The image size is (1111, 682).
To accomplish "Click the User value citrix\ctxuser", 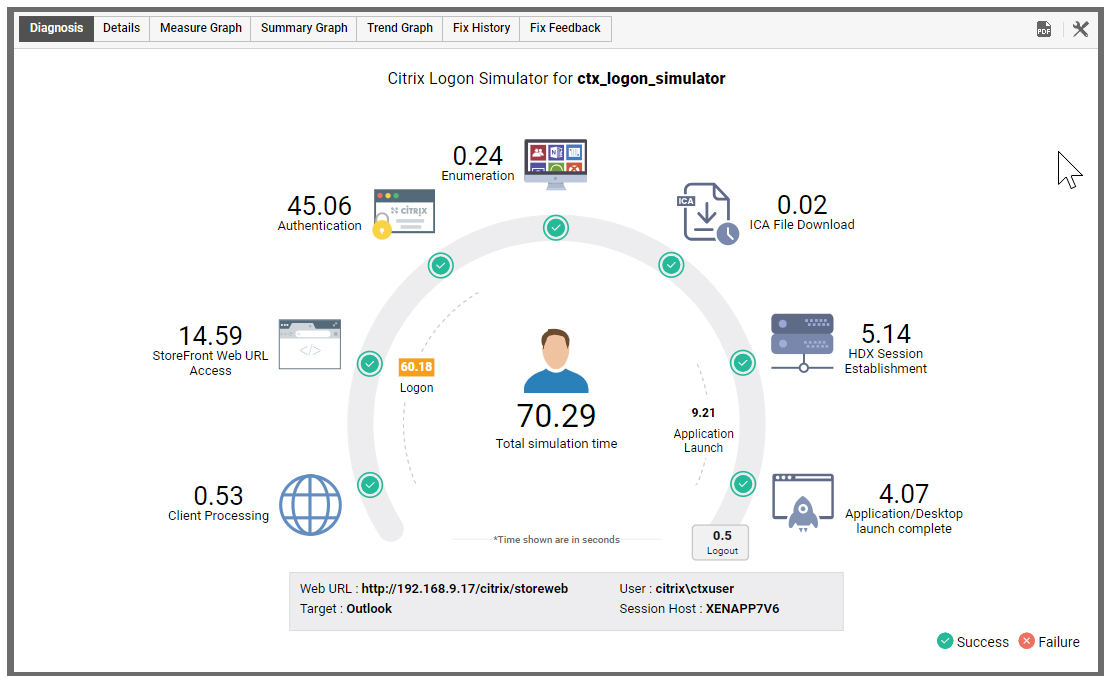I will tap(694, 589).
